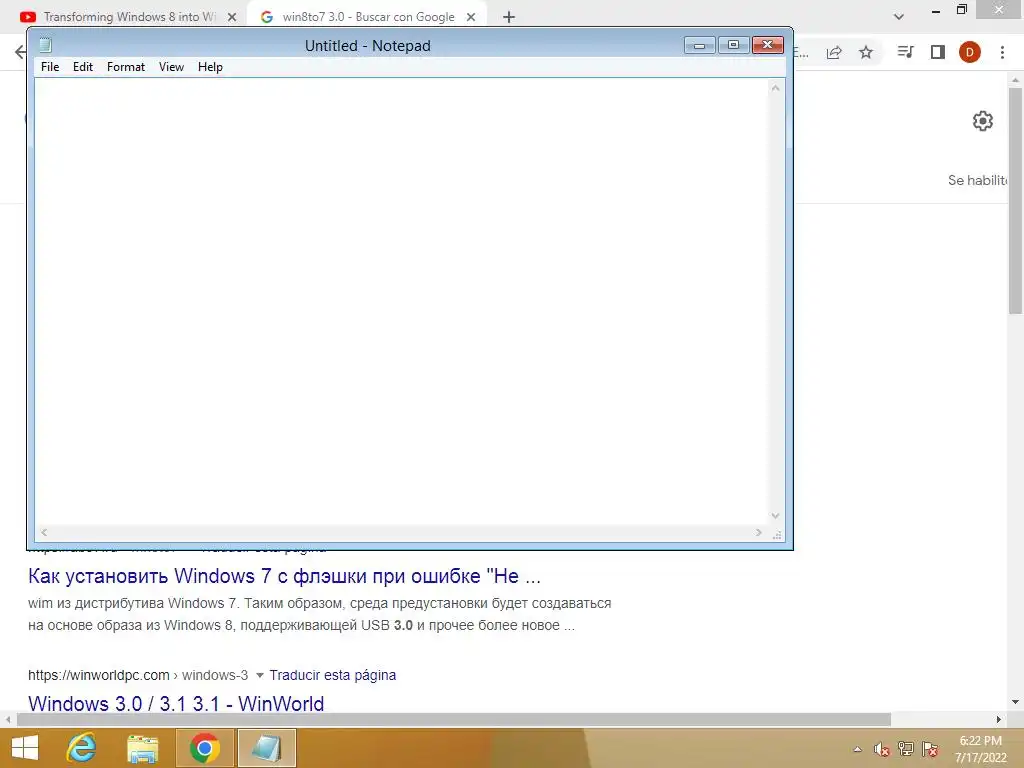
Task: Click Notepad vertical scrollbar down arrow
Action: coord(775,516)
